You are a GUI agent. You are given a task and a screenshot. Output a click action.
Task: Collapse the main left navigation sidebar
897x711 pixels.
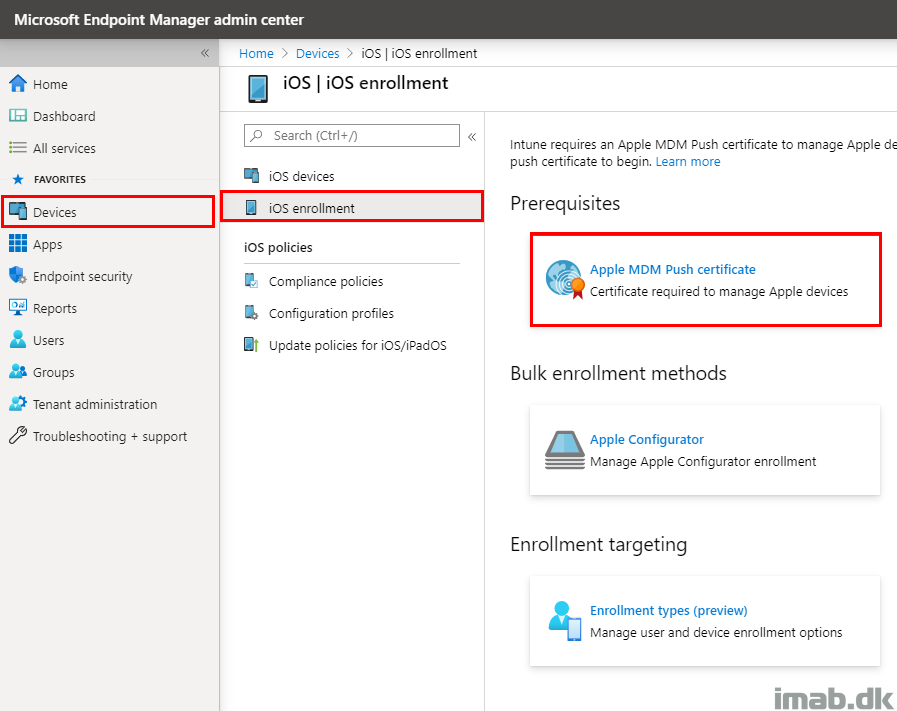pos(205,53)
